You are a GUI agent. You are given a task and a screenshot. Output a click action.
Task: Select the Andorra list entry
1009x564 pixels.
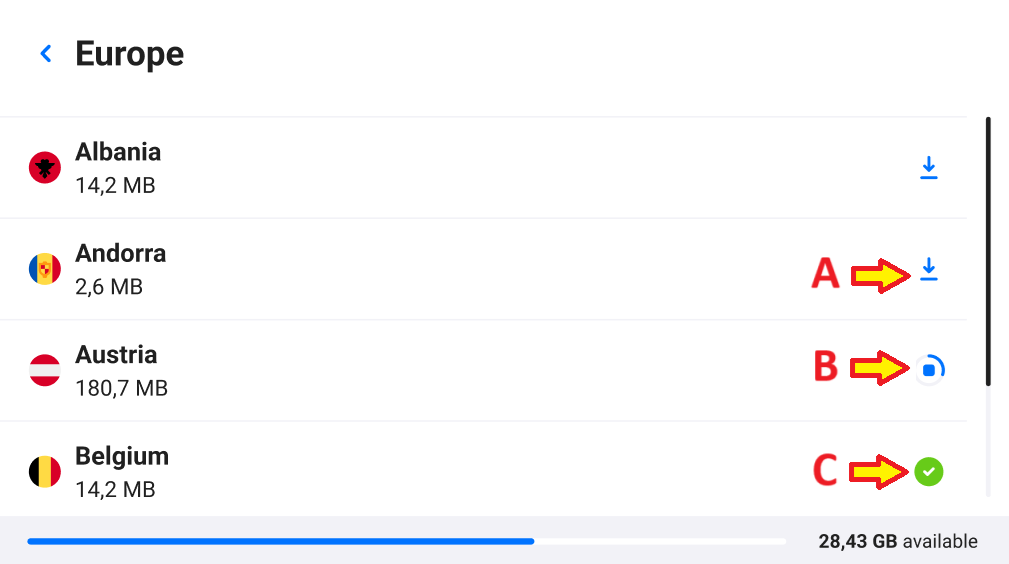[x=483, y=269]
